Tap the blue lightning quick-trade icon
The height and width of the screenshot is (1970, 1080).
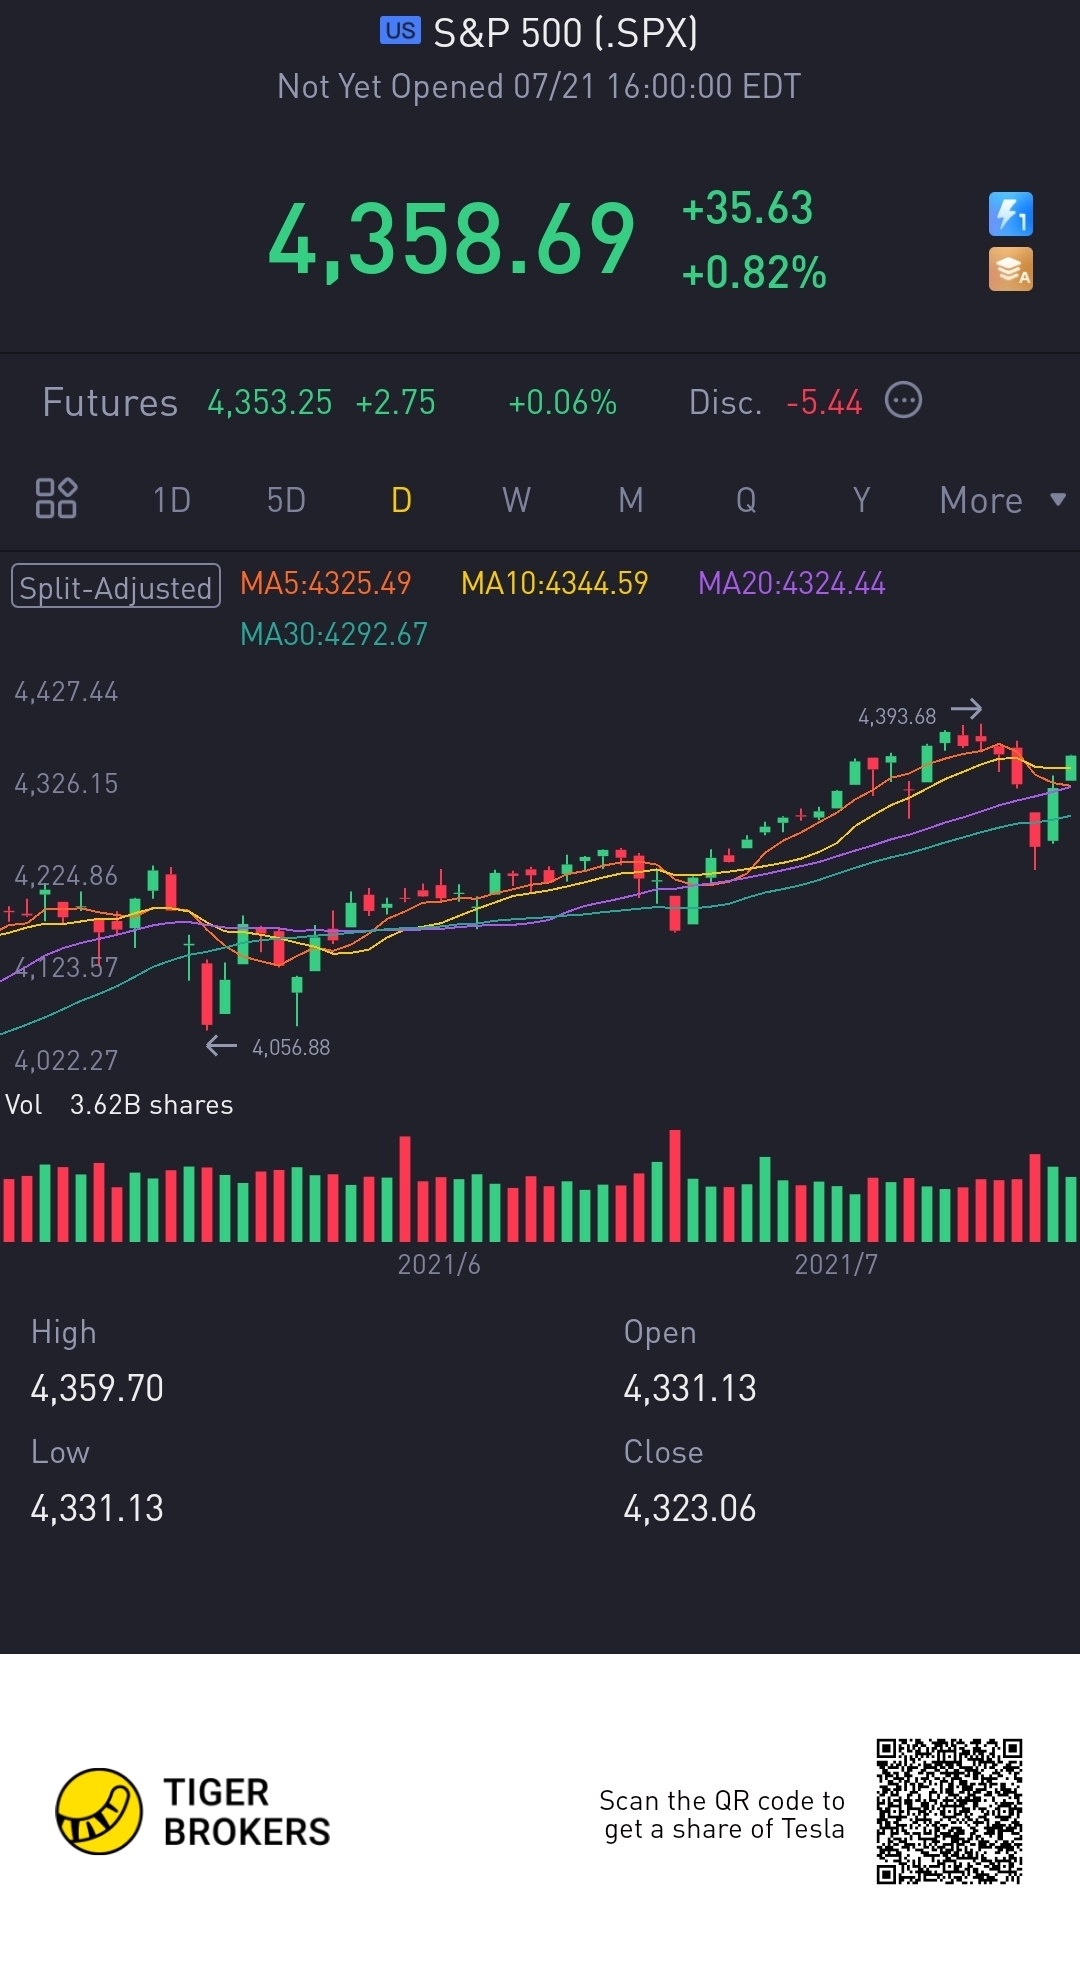(1010, 214)
